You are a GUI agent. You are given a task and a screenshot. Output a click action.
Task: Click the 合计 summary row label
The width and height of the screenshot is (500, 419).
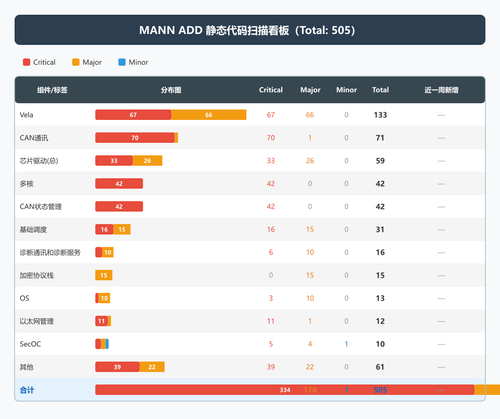(x=27, y=390)
